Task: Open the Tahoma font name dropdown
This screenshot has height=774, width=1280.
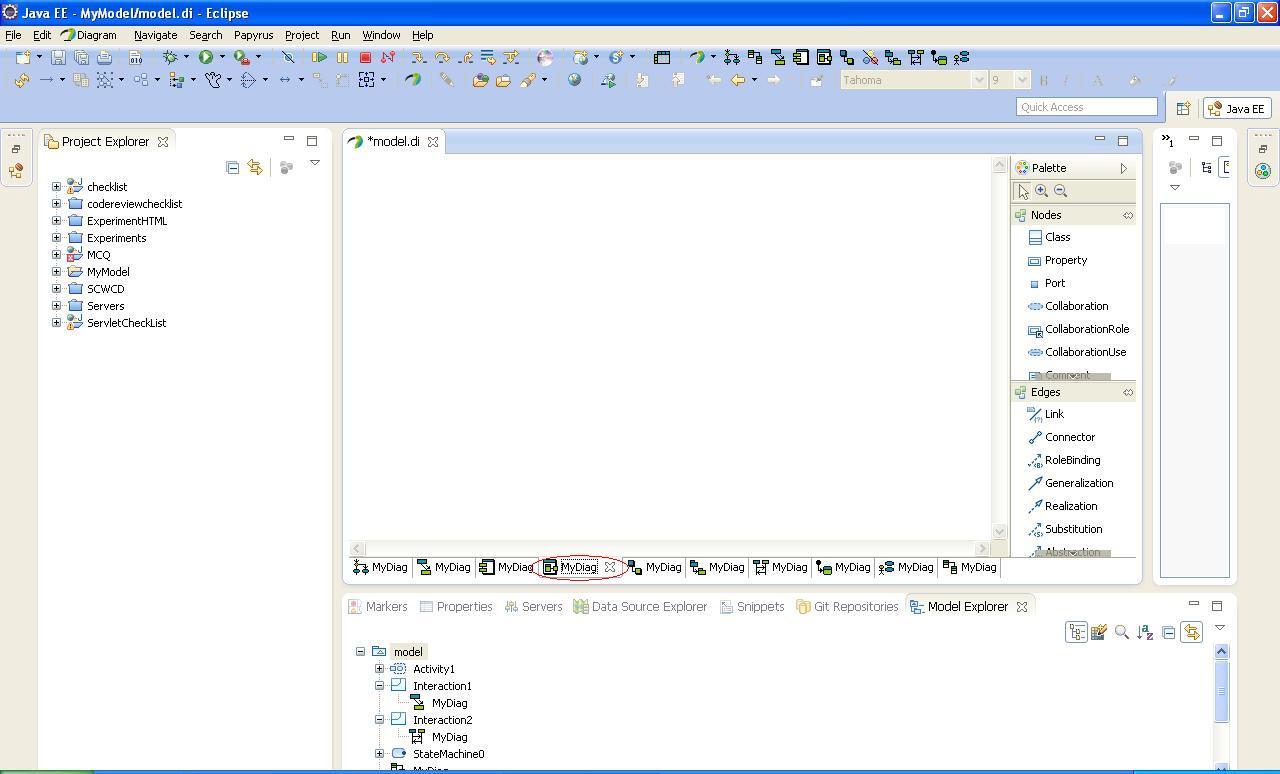Action: (x=980, y=80)
